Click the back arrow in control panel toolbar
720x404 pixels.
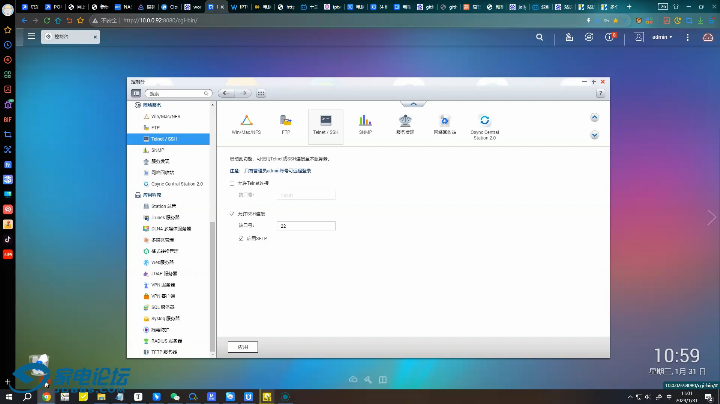coord(226,93)
